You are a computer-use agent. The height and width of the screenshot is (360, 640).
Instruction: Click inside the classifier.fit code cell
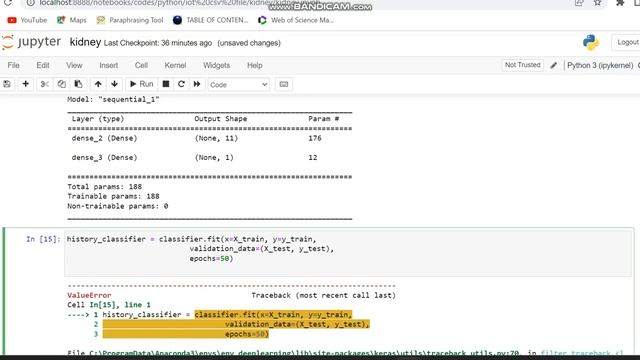(x=348, y=253)
